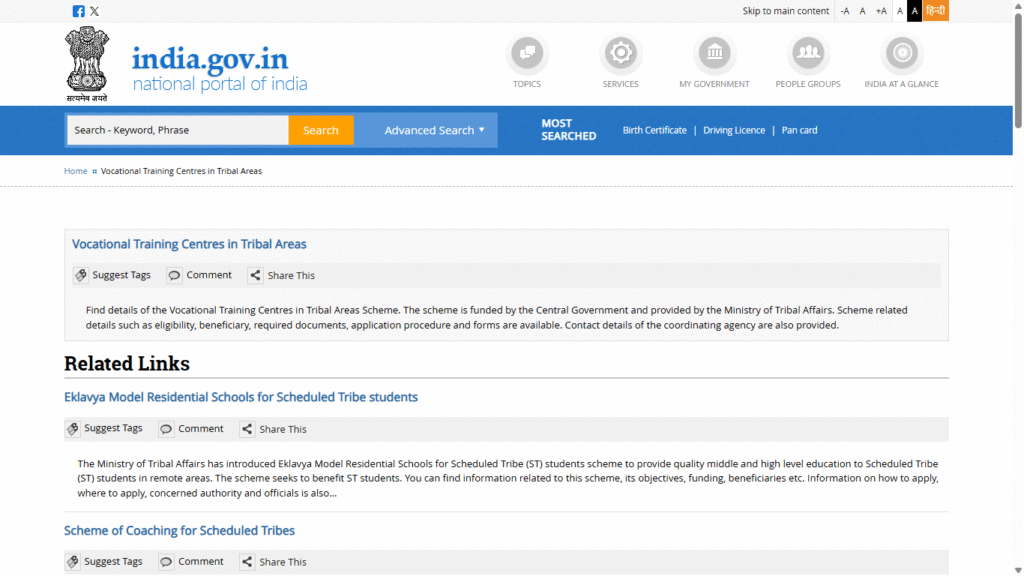Increase font size with +A
Viewport: 1024px width, 576px height.
click(881, 11)
